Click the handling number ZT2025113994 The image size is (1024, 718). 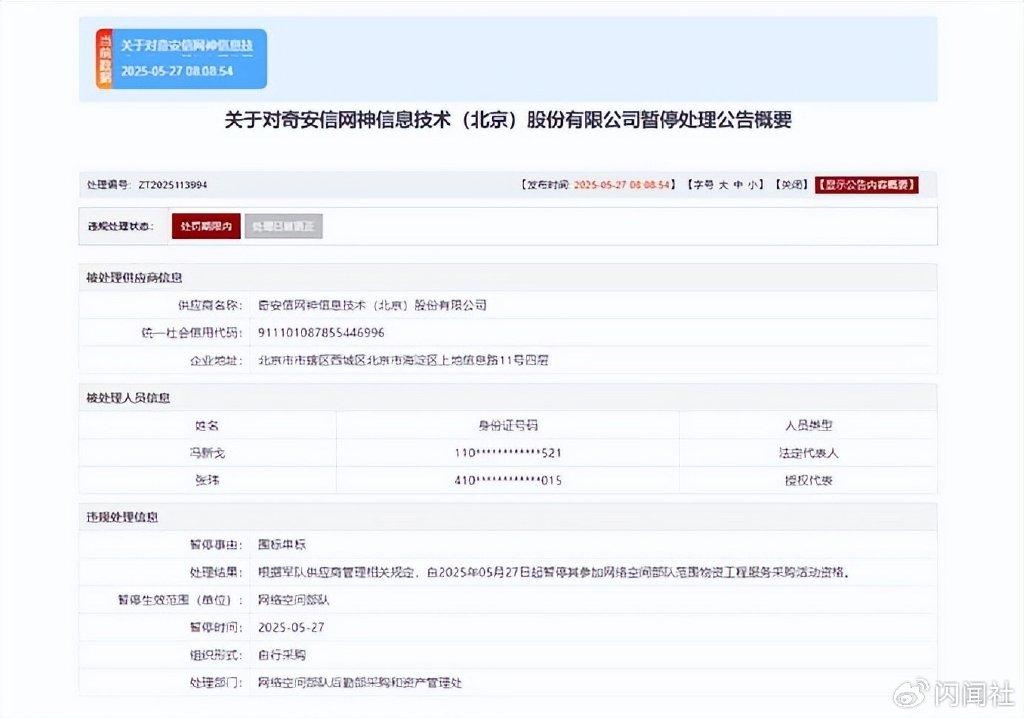pyautogui.click(x=172, y=185)
